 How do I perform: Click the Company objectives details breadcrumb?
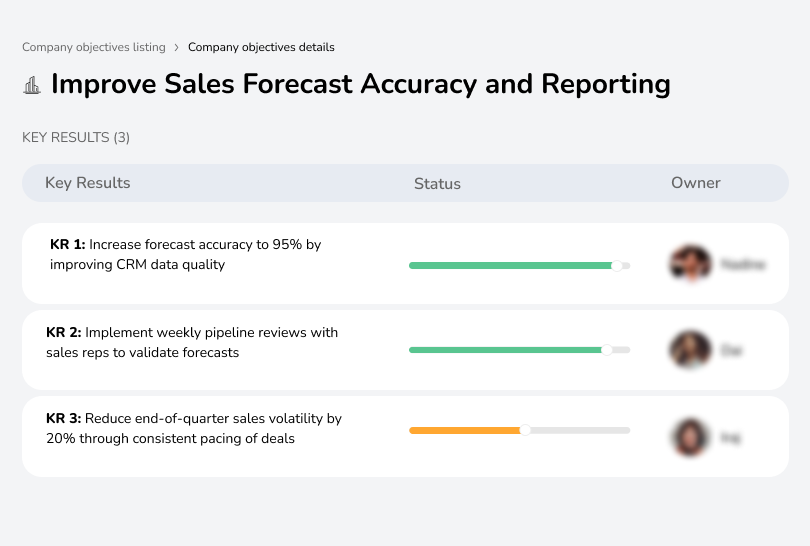click(x=261, y=47)
